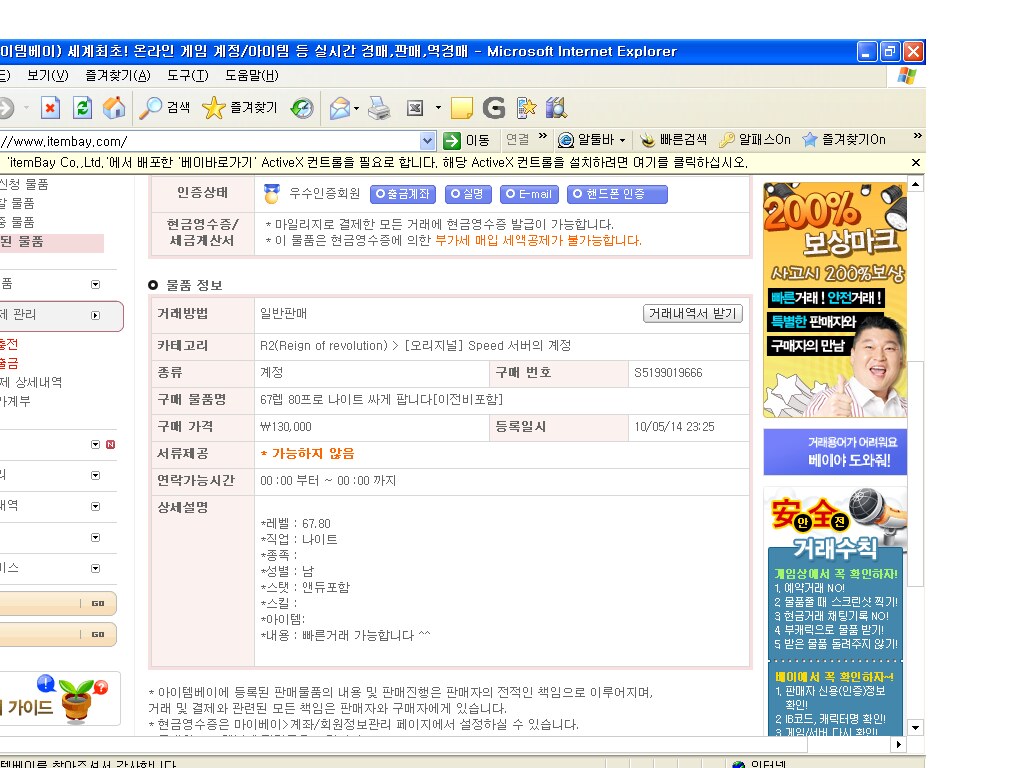This screenshot has height=768, width=1024.
Task: Toggle the 알패스On button
Action: tap(755, 140)
